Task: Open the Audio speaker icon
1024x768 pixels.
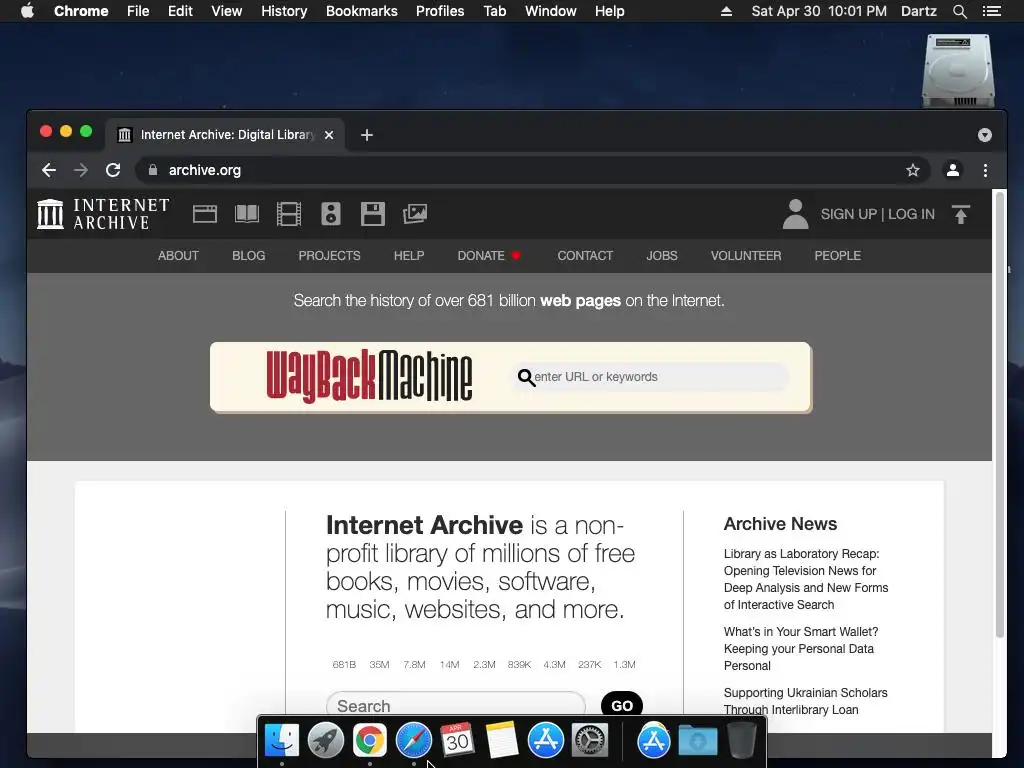Action: [331, 214]
